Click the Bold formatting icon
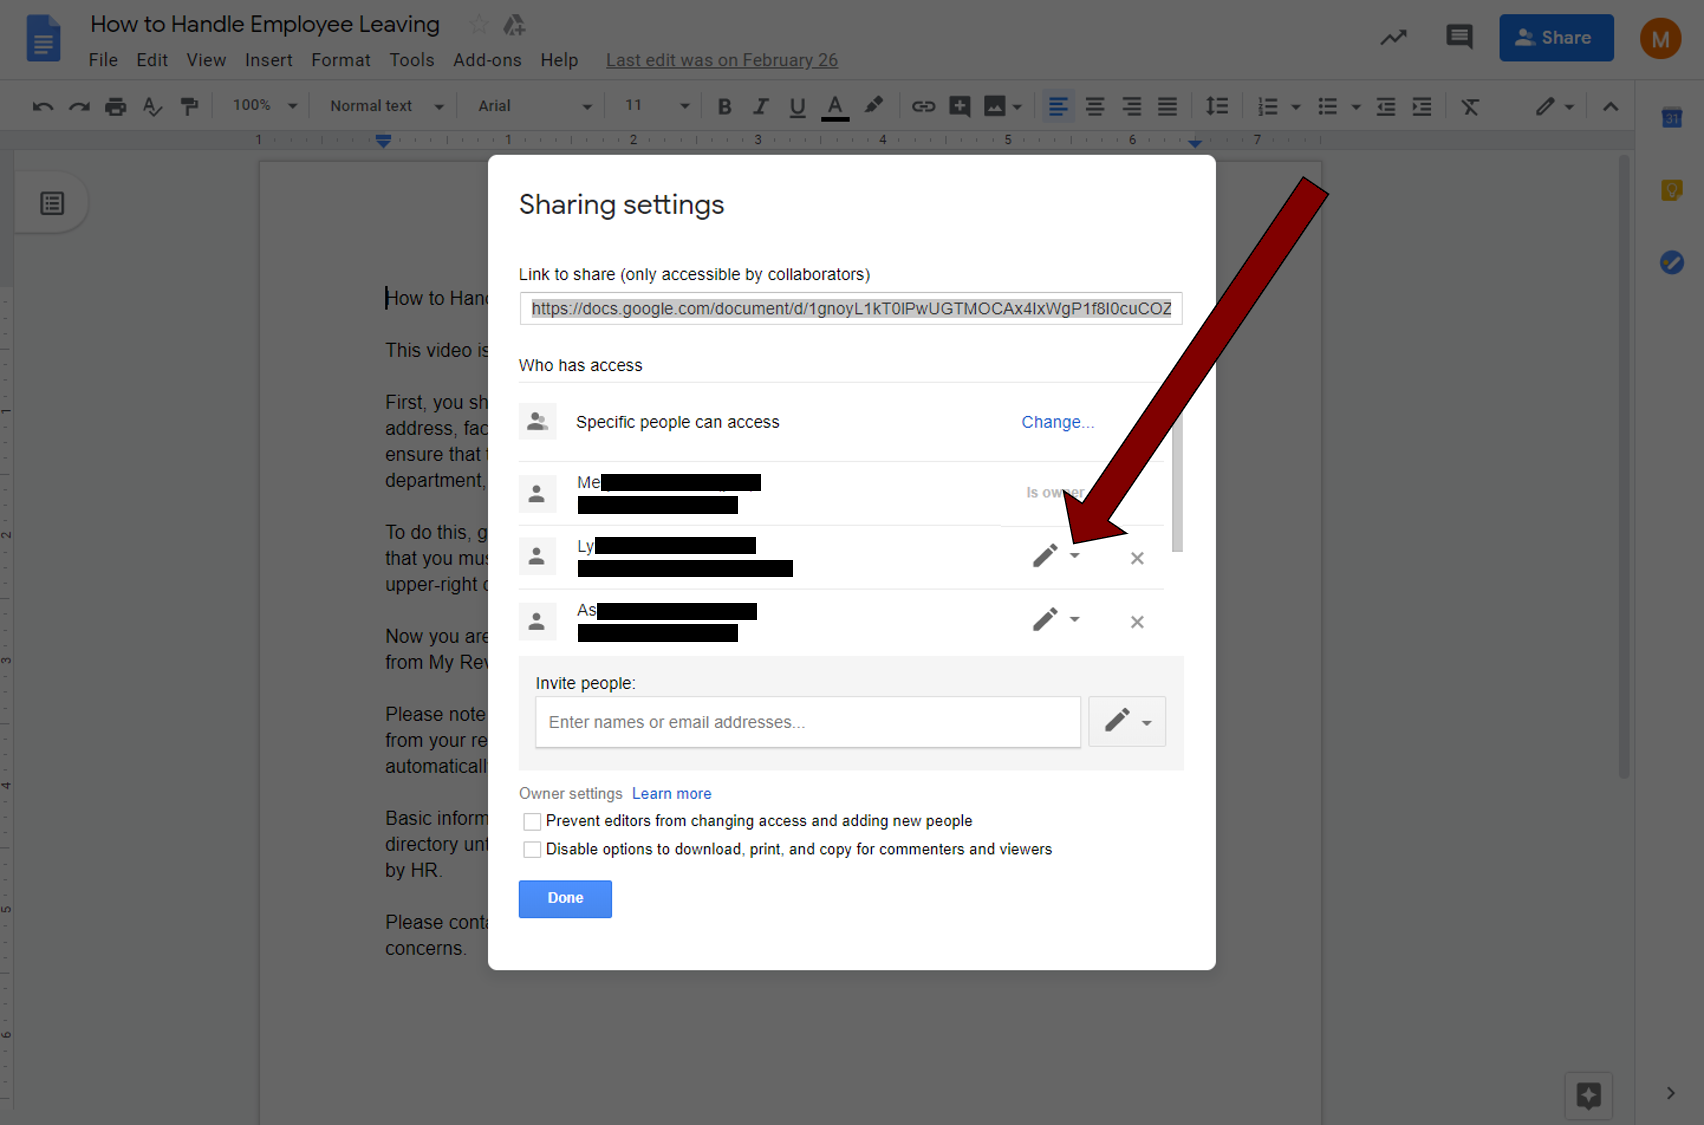Screen dimensions: 1704x1125 725,106
